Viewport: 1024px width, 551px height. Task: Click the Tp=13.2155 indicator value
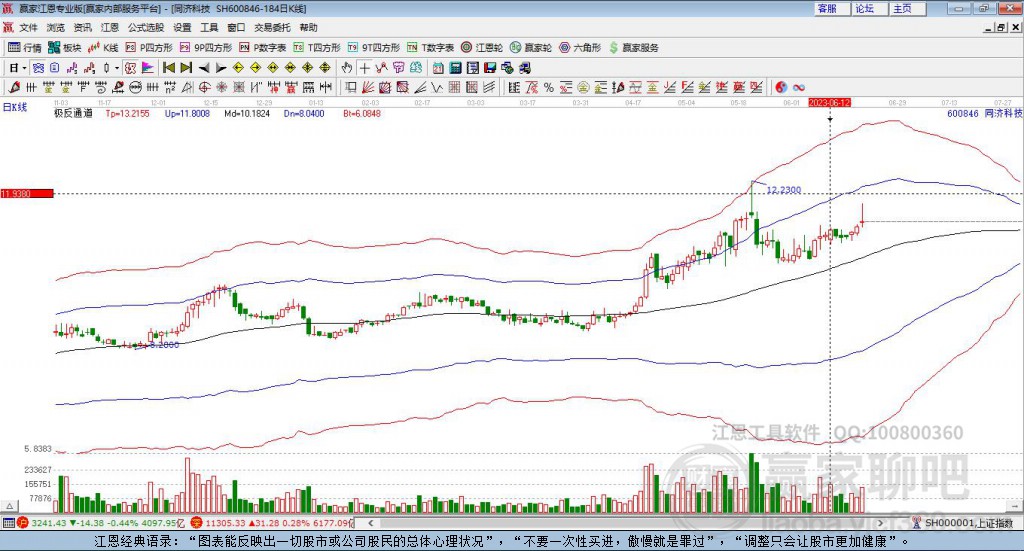click(127, 113)
